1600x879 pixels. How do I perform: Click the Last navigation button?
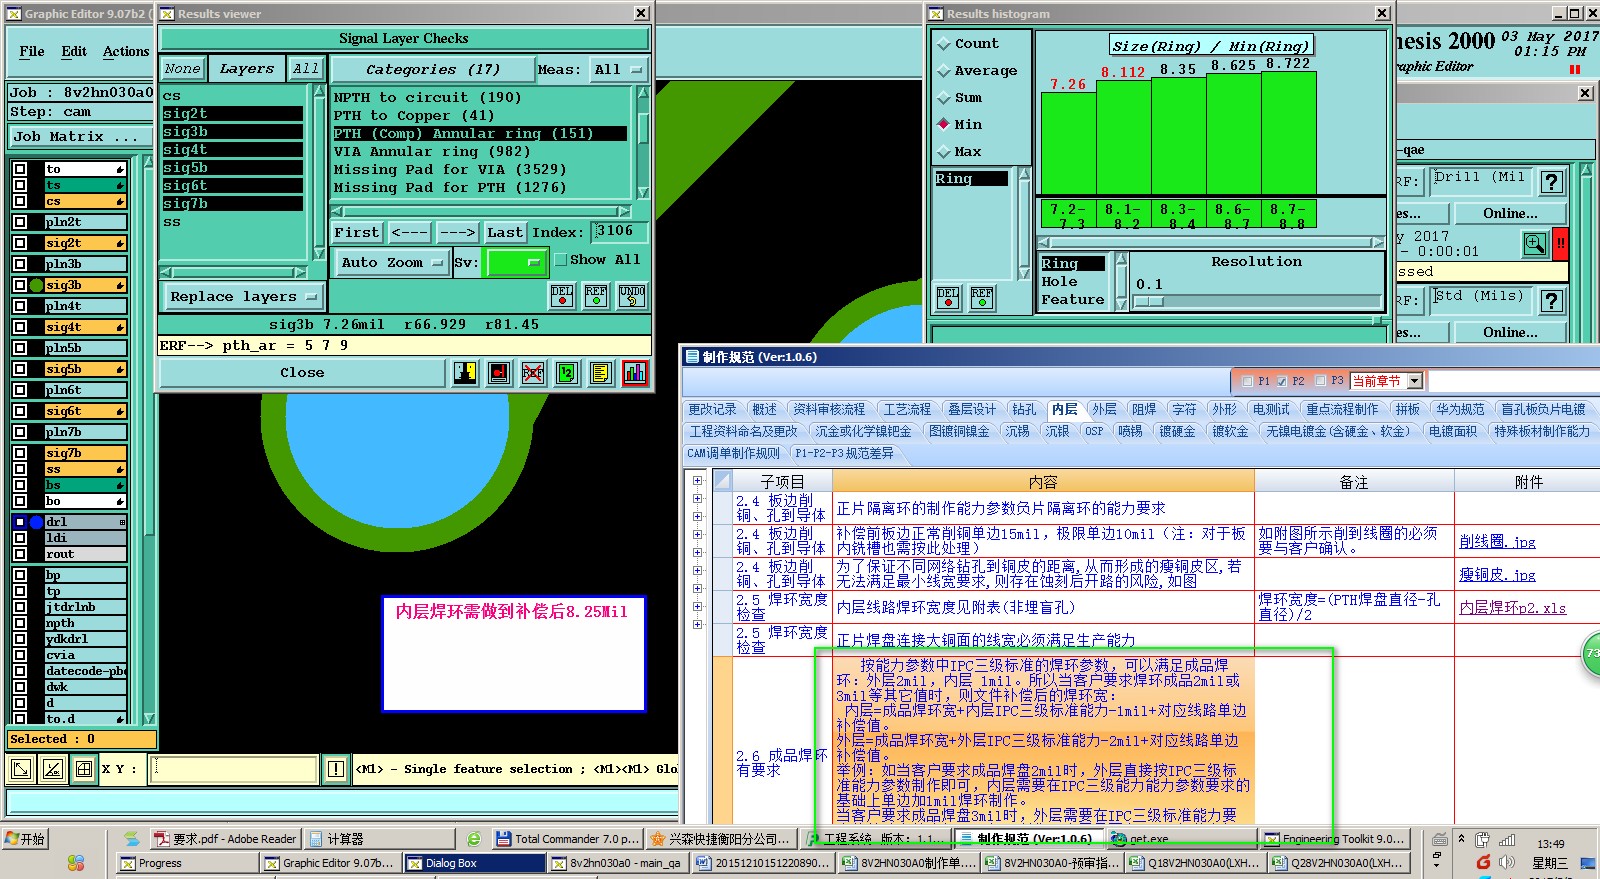coord(505,232)
